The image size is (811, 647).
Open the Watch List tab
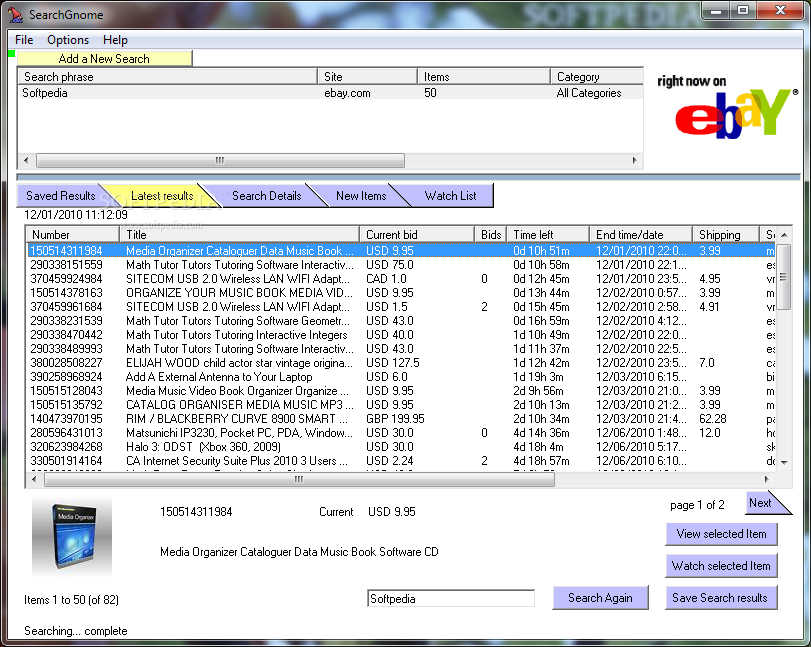[450, 196]
